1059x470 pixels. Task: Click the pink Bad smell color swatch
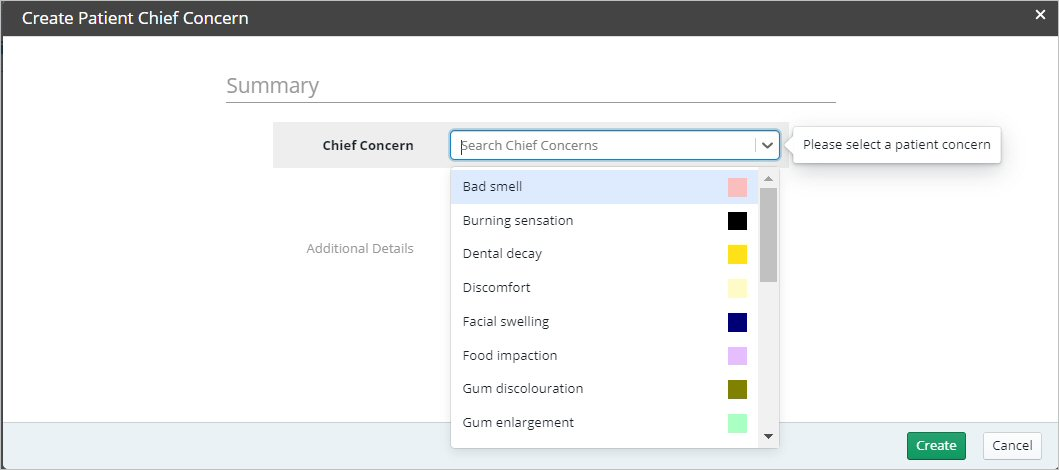point(738,187)
